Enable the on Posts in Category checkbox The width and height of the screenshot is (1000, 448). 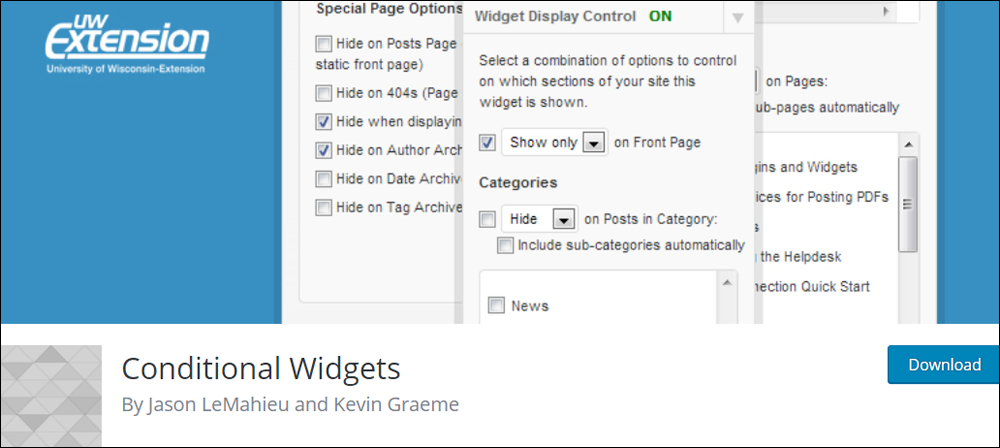(487, 220)
